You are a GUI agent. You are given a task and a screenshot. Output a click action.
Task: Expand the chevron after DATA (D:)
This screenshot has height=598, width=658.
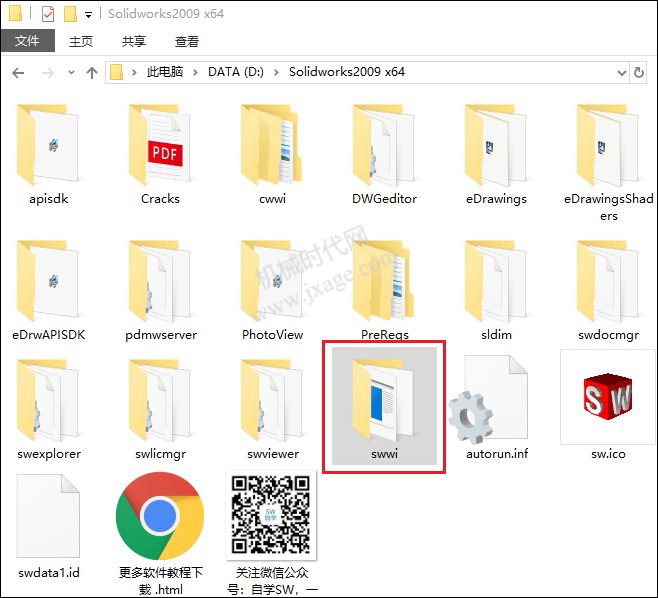tap(276, 73)
